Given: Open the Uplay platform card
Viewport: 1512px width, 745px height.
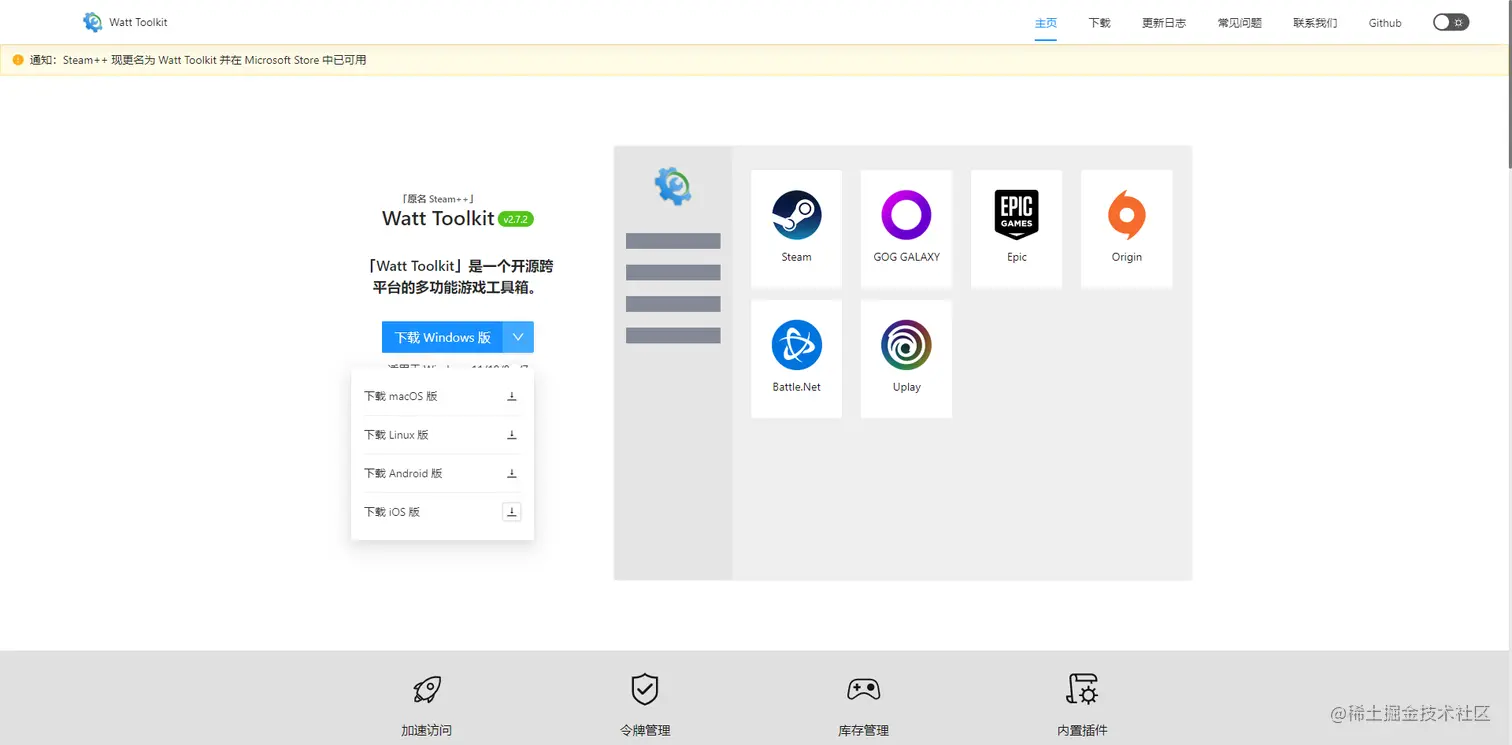Looking at the screenshot, I should coord(906,359).
